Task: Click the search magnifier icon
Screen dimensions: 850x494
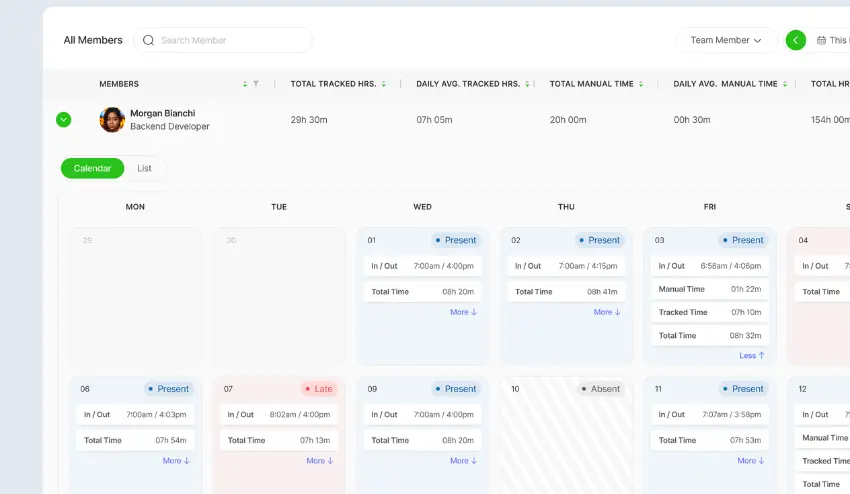Action: 148,40
